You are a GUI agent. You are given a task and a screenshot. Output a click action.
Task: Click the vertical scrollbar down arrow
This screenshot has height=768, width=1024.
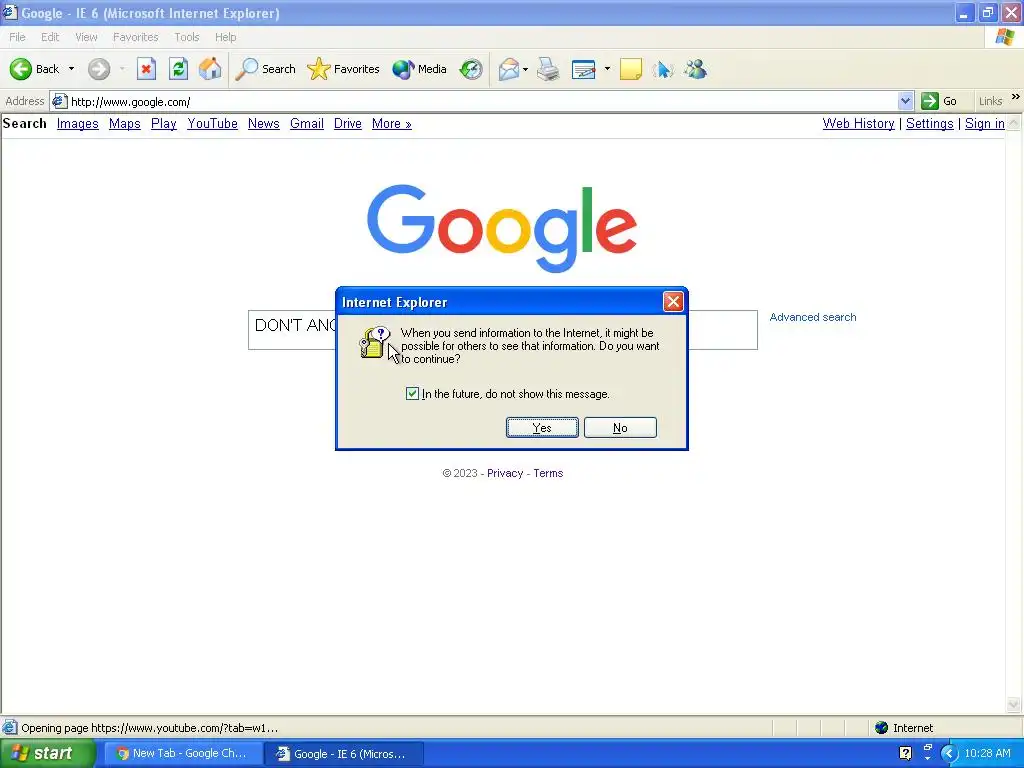pyautogui.click(x=1014, y=704)
